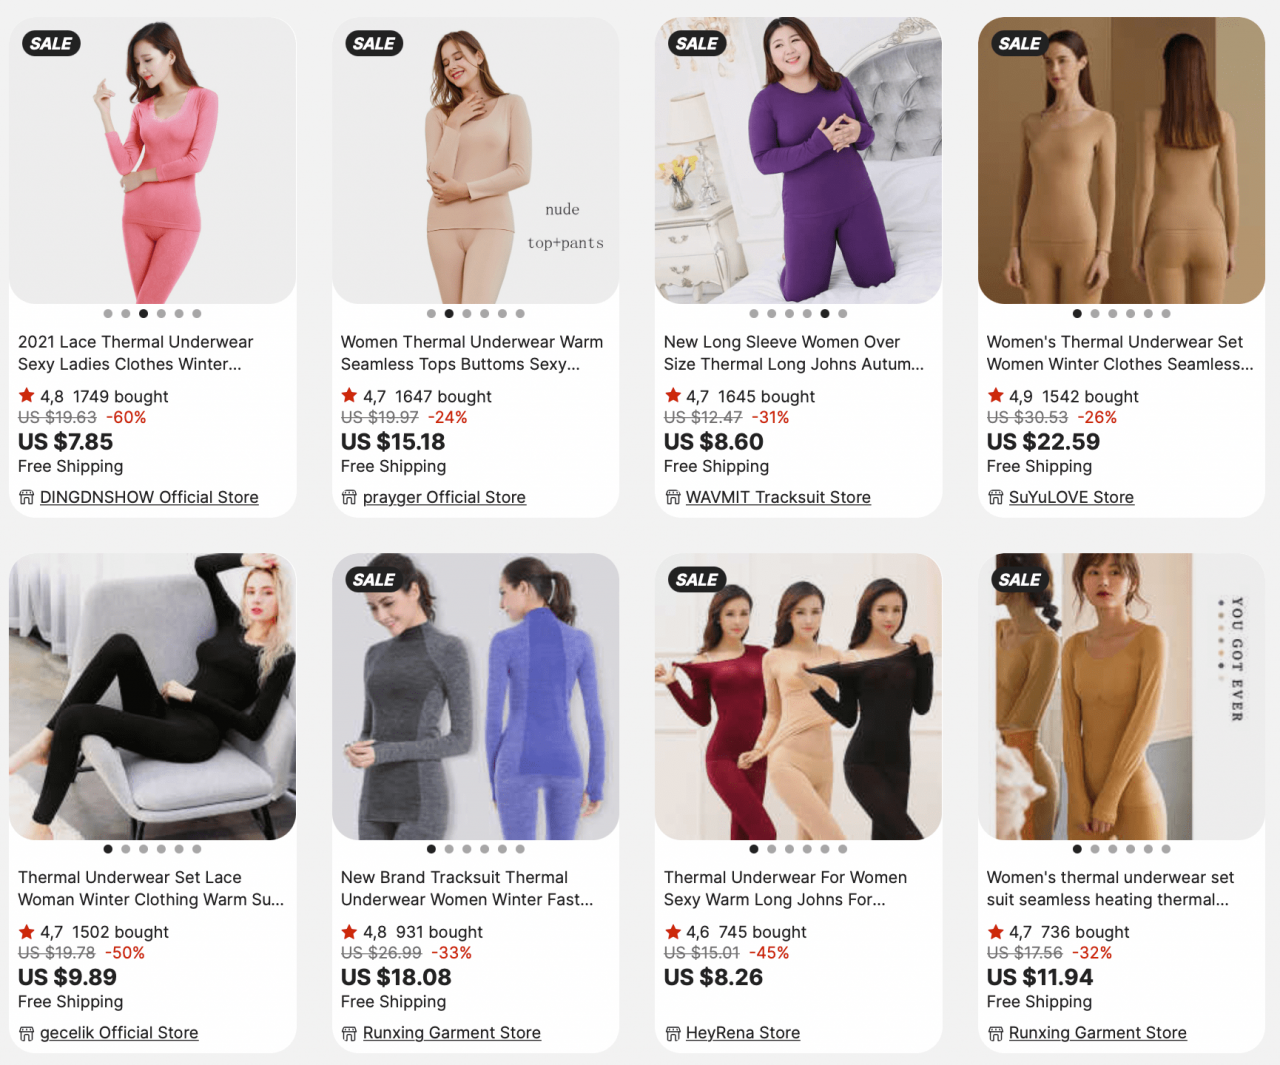Click star rating icon of 2021 Lace Thermal Underwear
The width and height of the screenshot is (1280, 1065).
26,396
